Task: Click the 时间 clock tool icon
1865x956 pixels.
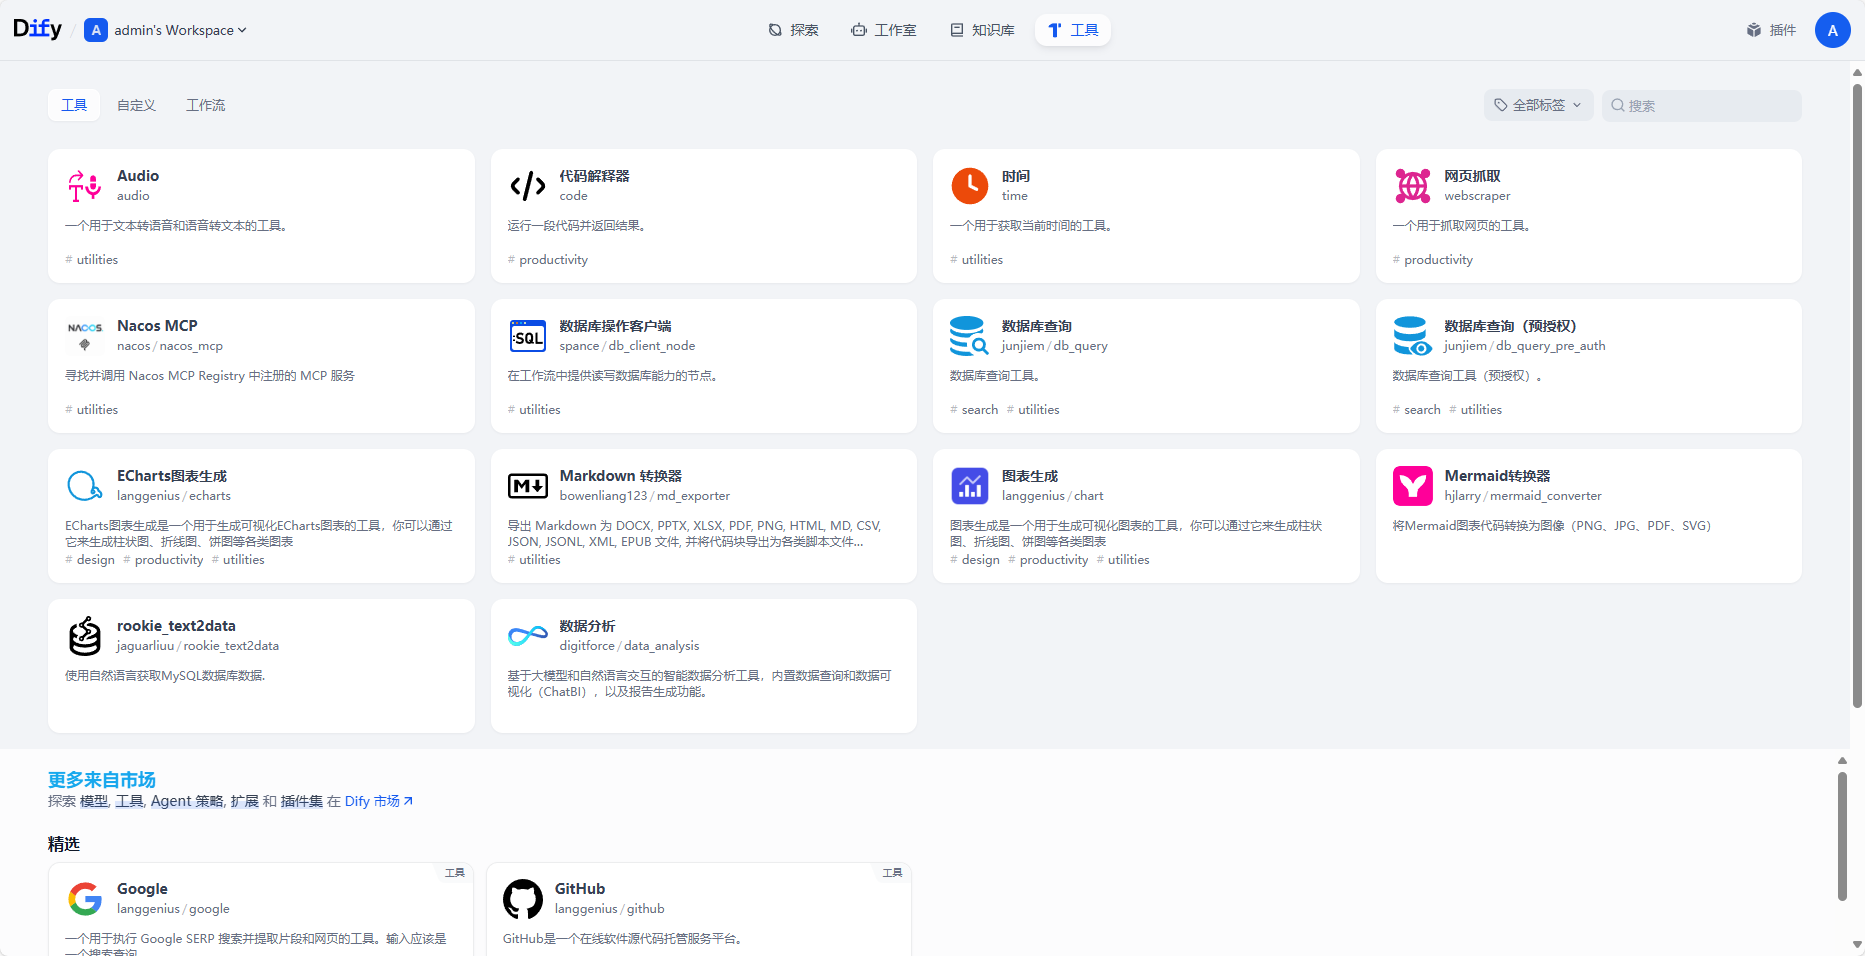Action: (969, 185)
